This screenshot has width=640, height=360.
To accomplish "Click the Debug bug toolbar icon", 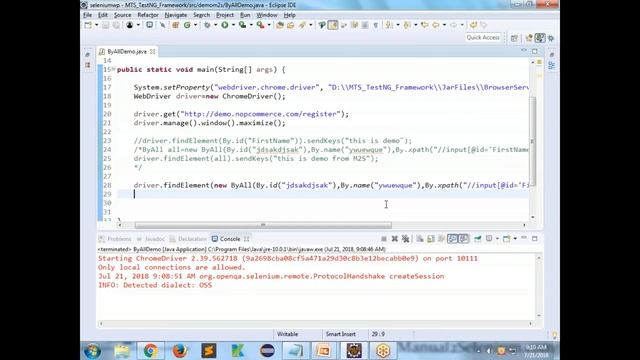I will 207,25.
